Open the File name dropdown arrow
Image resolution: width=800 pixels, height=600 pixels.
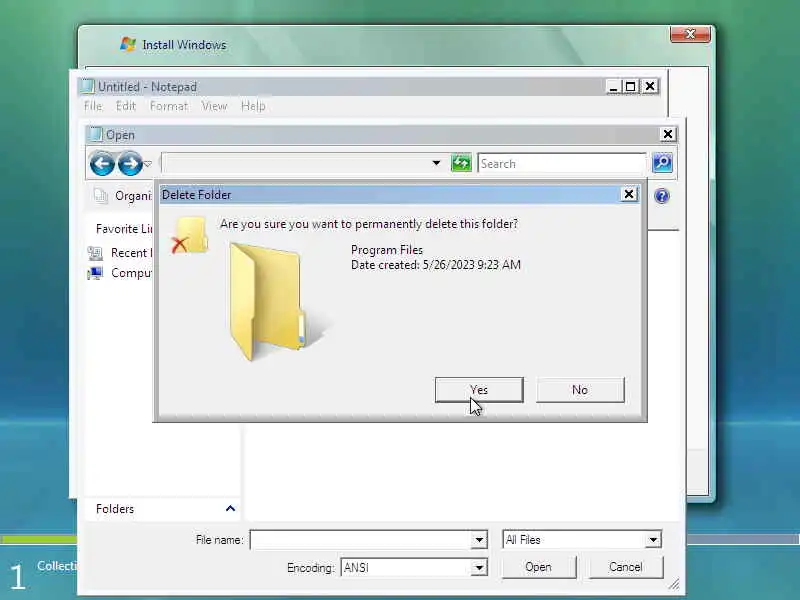coord(479,540)
